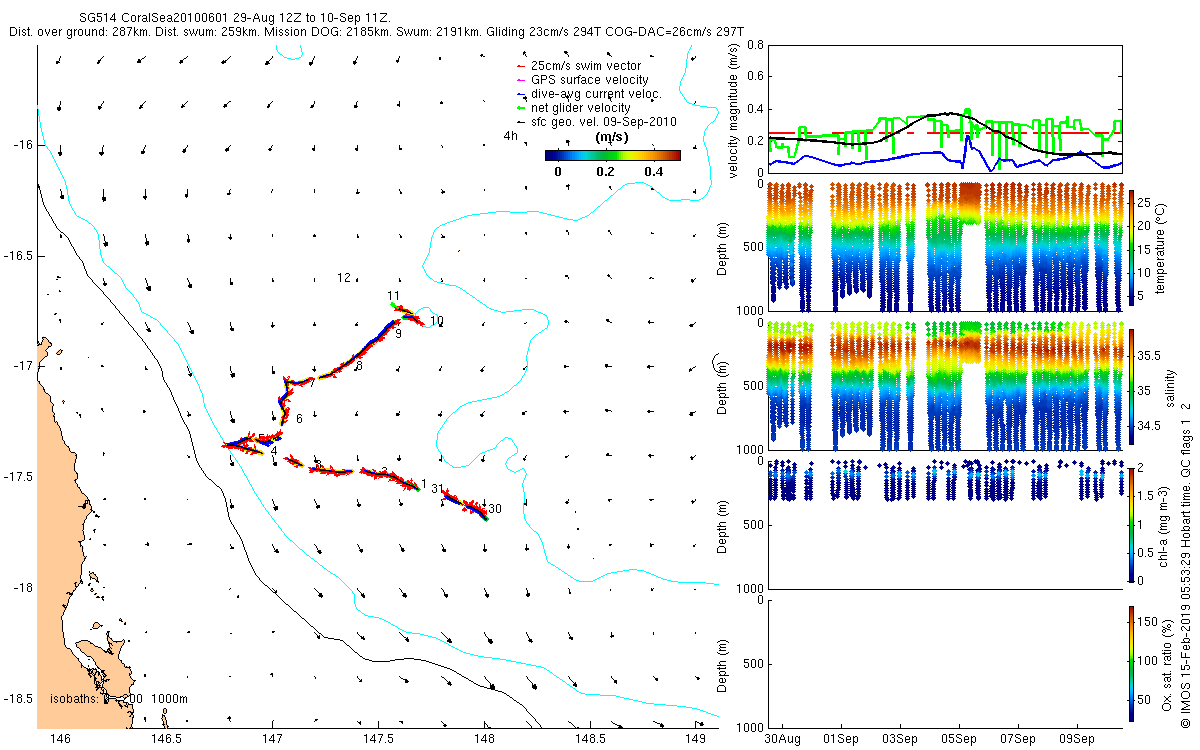Click the '0.6' velocity axis tick
Viewport: 1200px width, 750px height.
pos(754,77)
